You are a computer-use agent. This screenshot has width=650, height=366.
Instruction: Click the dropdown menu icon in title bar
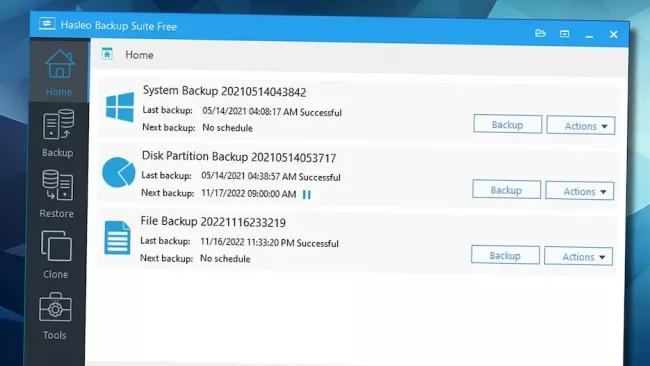(564, 34)
